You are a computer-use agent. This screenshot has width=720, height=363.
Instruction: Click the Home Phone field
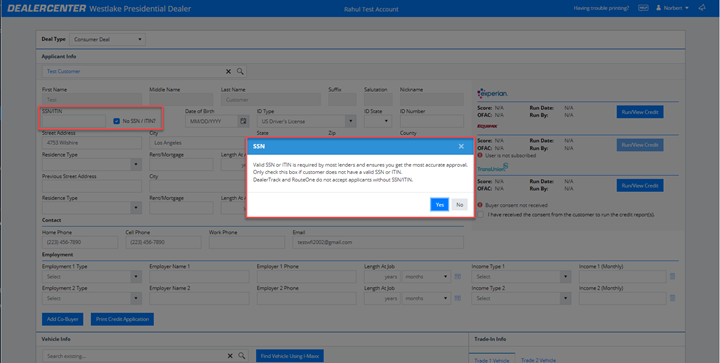pyautogui.click(x=80, y=242)
